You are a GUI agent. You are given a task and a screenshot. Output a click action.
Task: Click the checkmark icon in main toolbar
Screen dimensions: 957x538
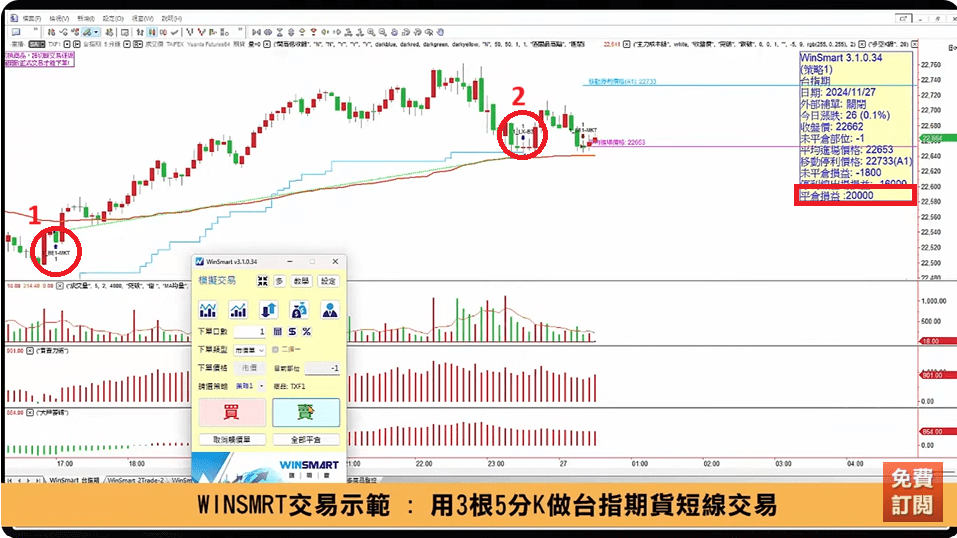pos(175,32)
